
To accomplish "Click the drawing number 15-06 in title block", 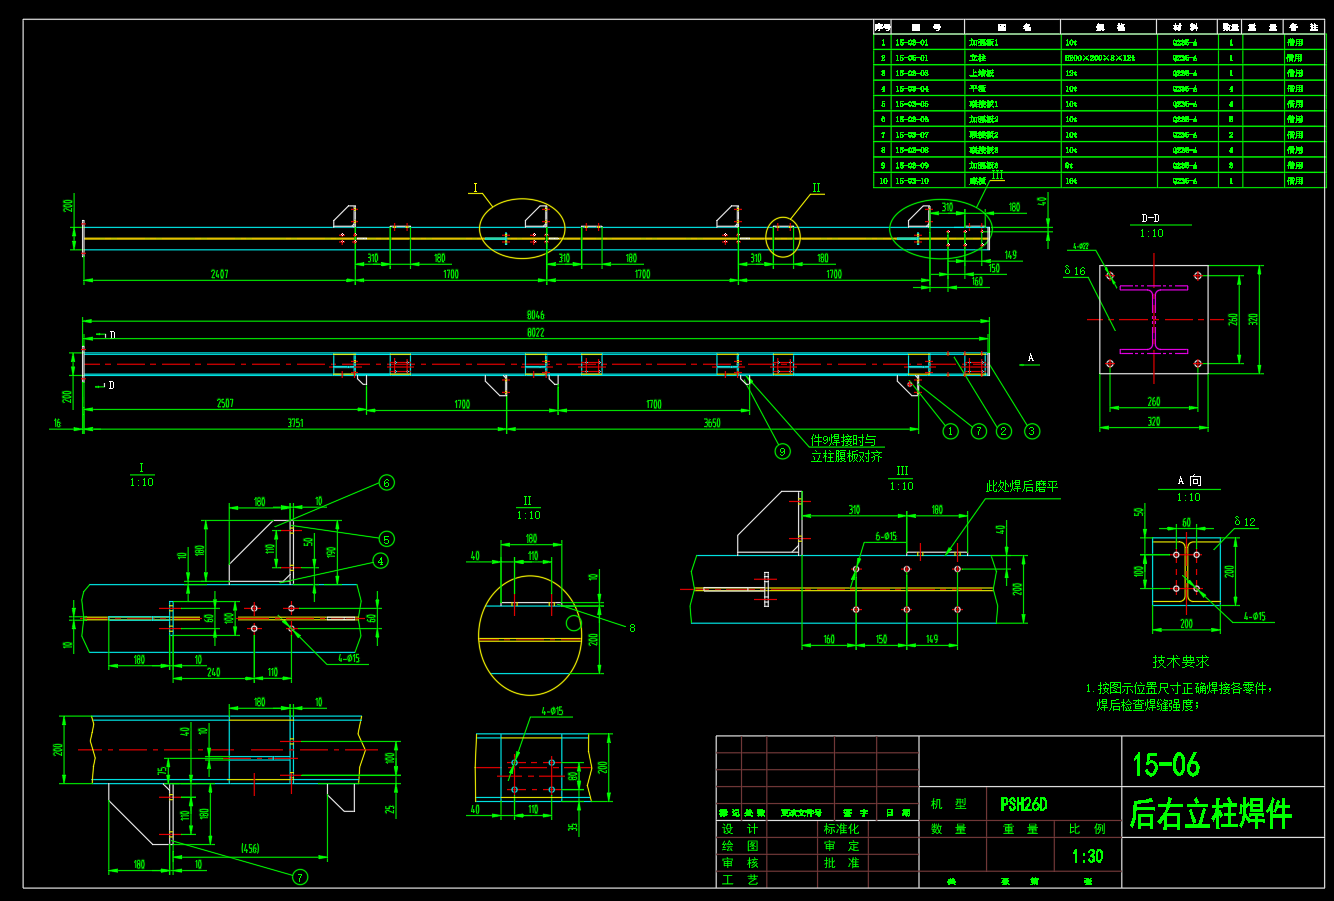I will 1165,766.
